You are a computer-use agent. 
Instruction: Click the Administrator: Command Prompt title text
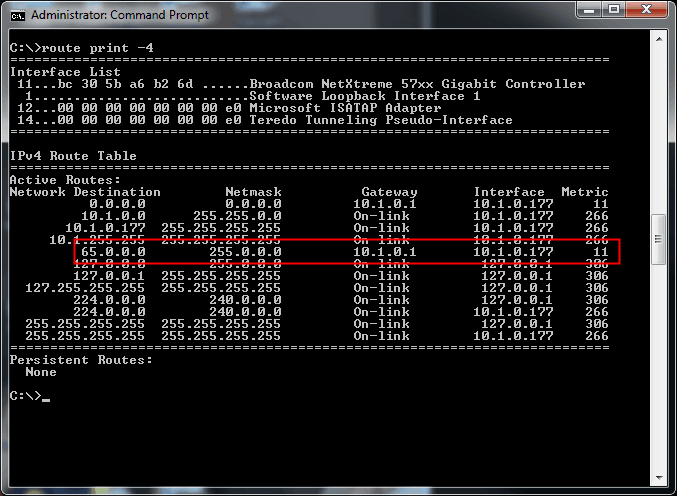pyautogui.click(x=120, y=15)
